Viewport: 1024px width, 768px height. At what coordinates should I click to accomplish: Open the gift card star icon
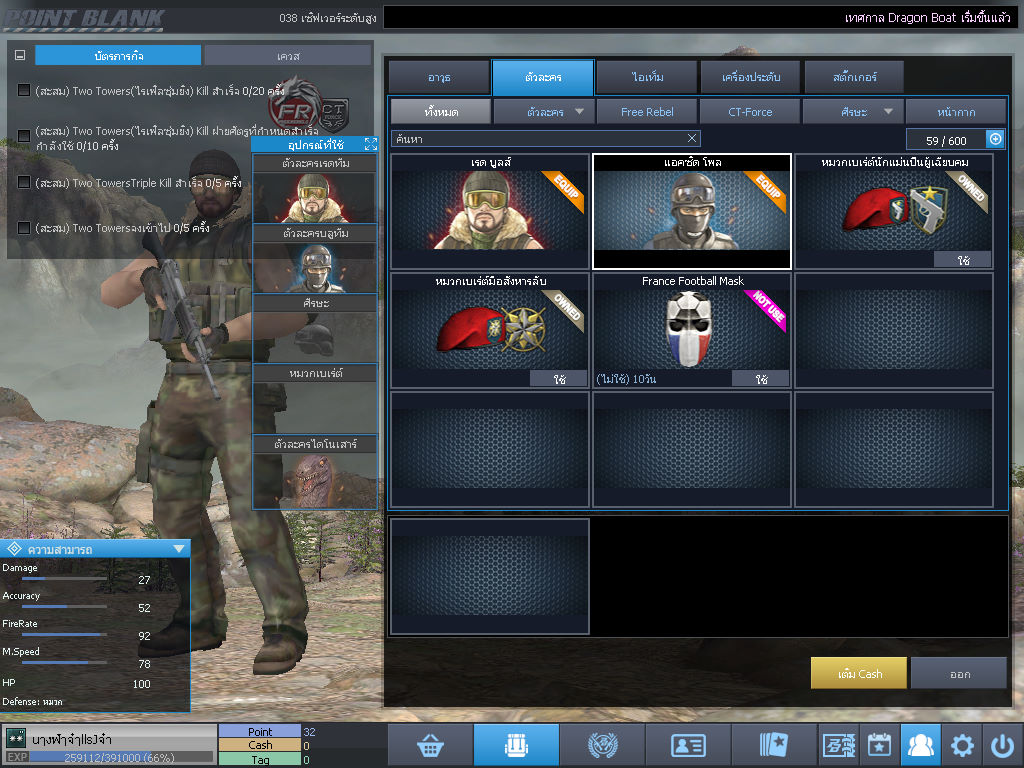[774, 745]
